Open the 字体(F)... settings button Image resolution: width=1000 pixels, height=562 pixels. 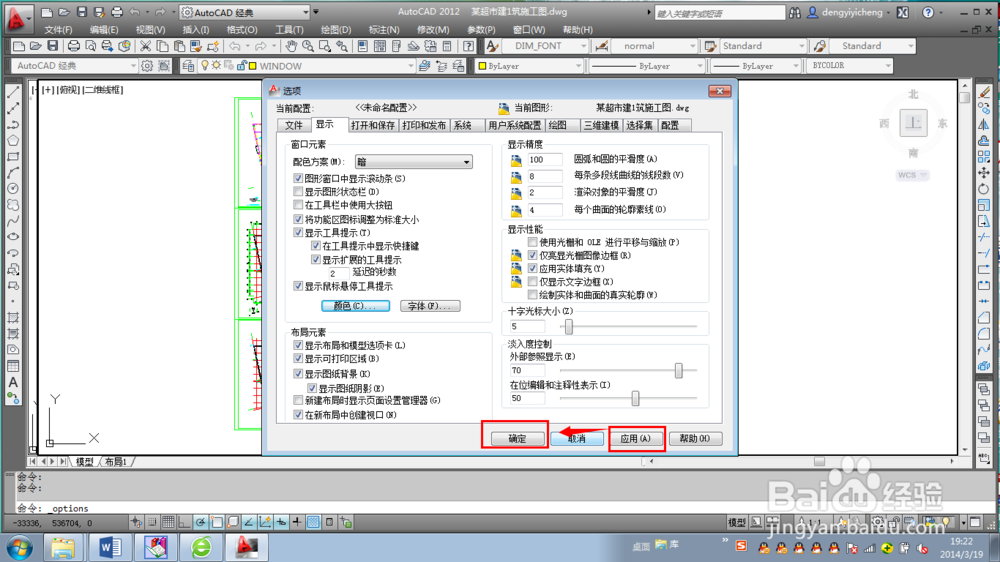click(430, 306)
